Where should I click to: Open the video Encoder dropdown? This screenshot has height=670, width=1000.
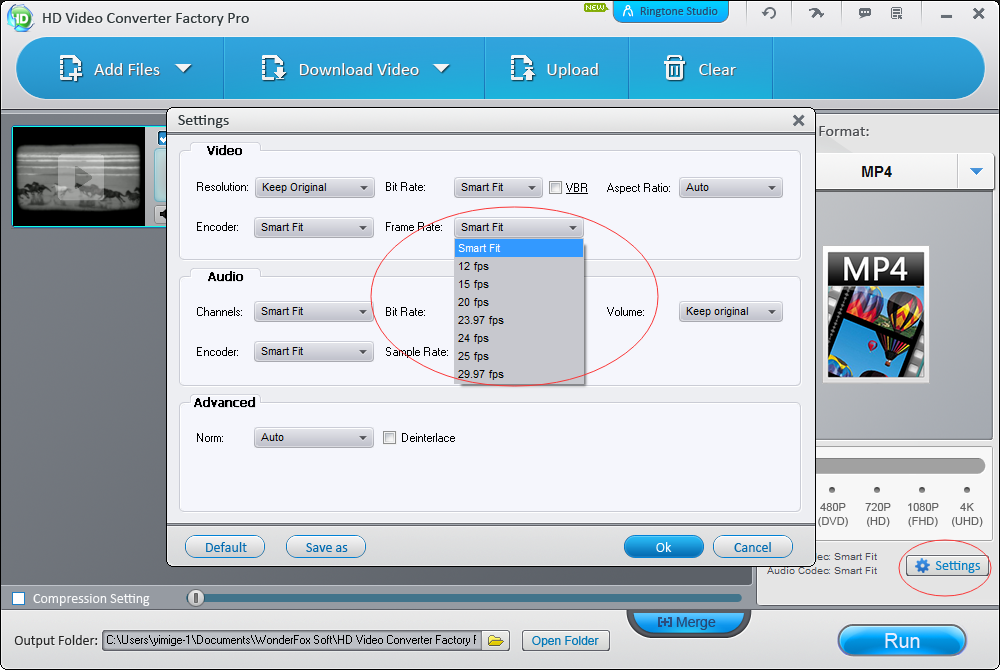pos(313,228)
